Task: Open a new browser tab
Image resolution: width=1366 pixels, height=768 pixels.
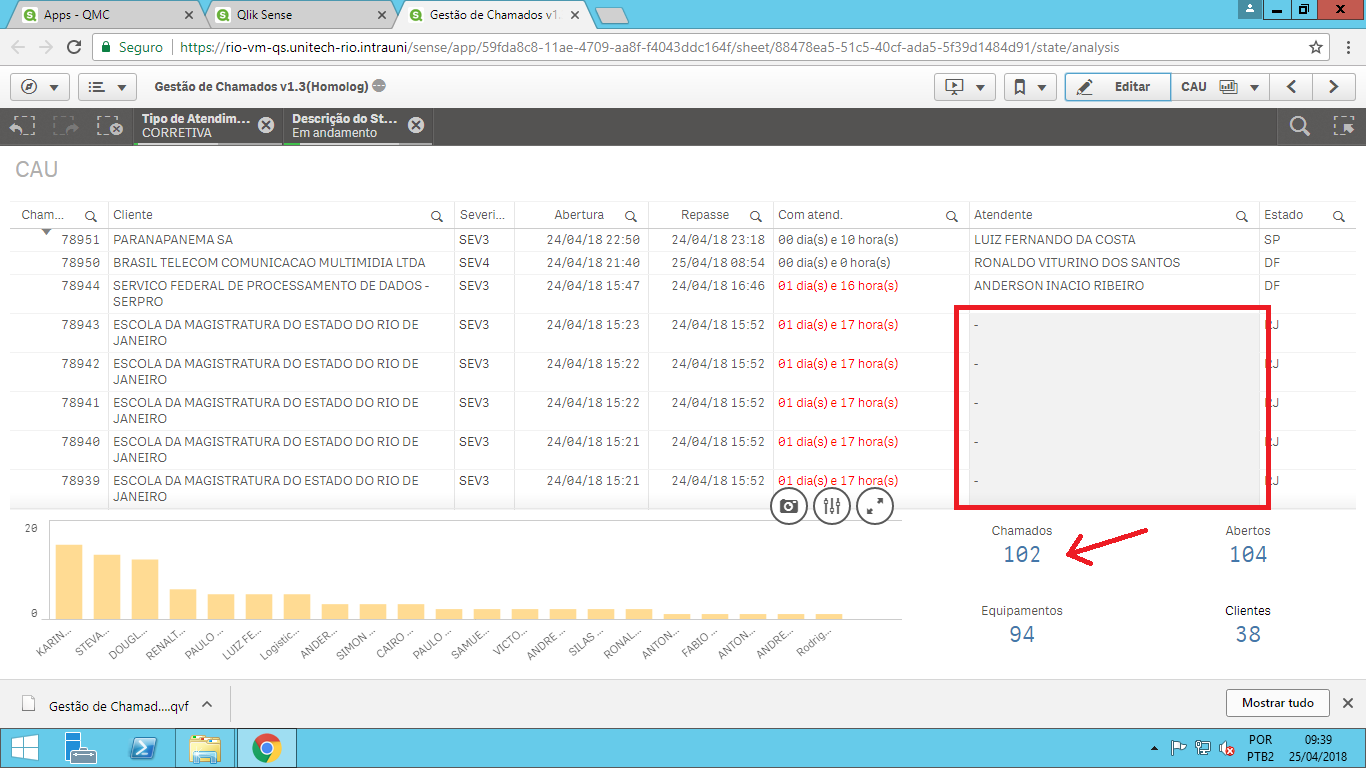Action: click(x=611, y=15)
